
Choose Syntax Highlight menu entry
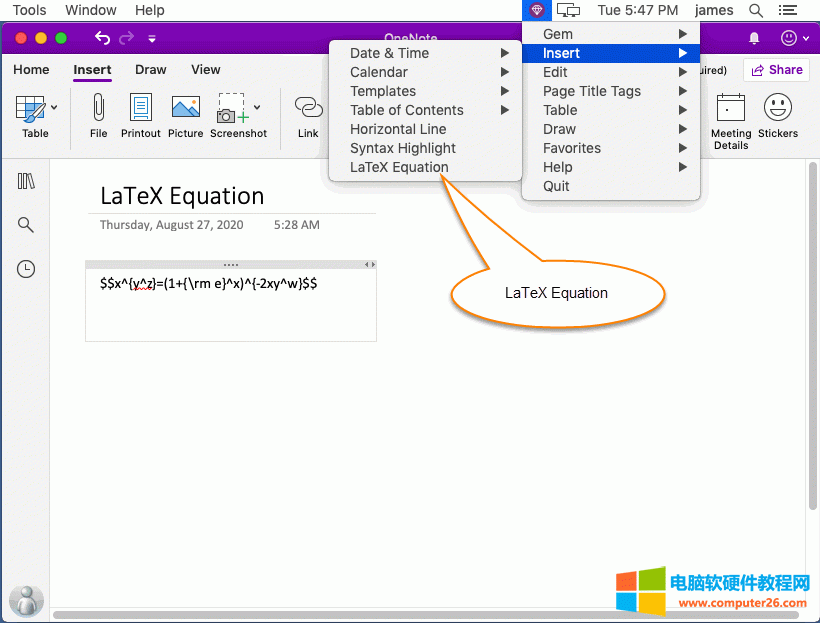coord(403,148)
